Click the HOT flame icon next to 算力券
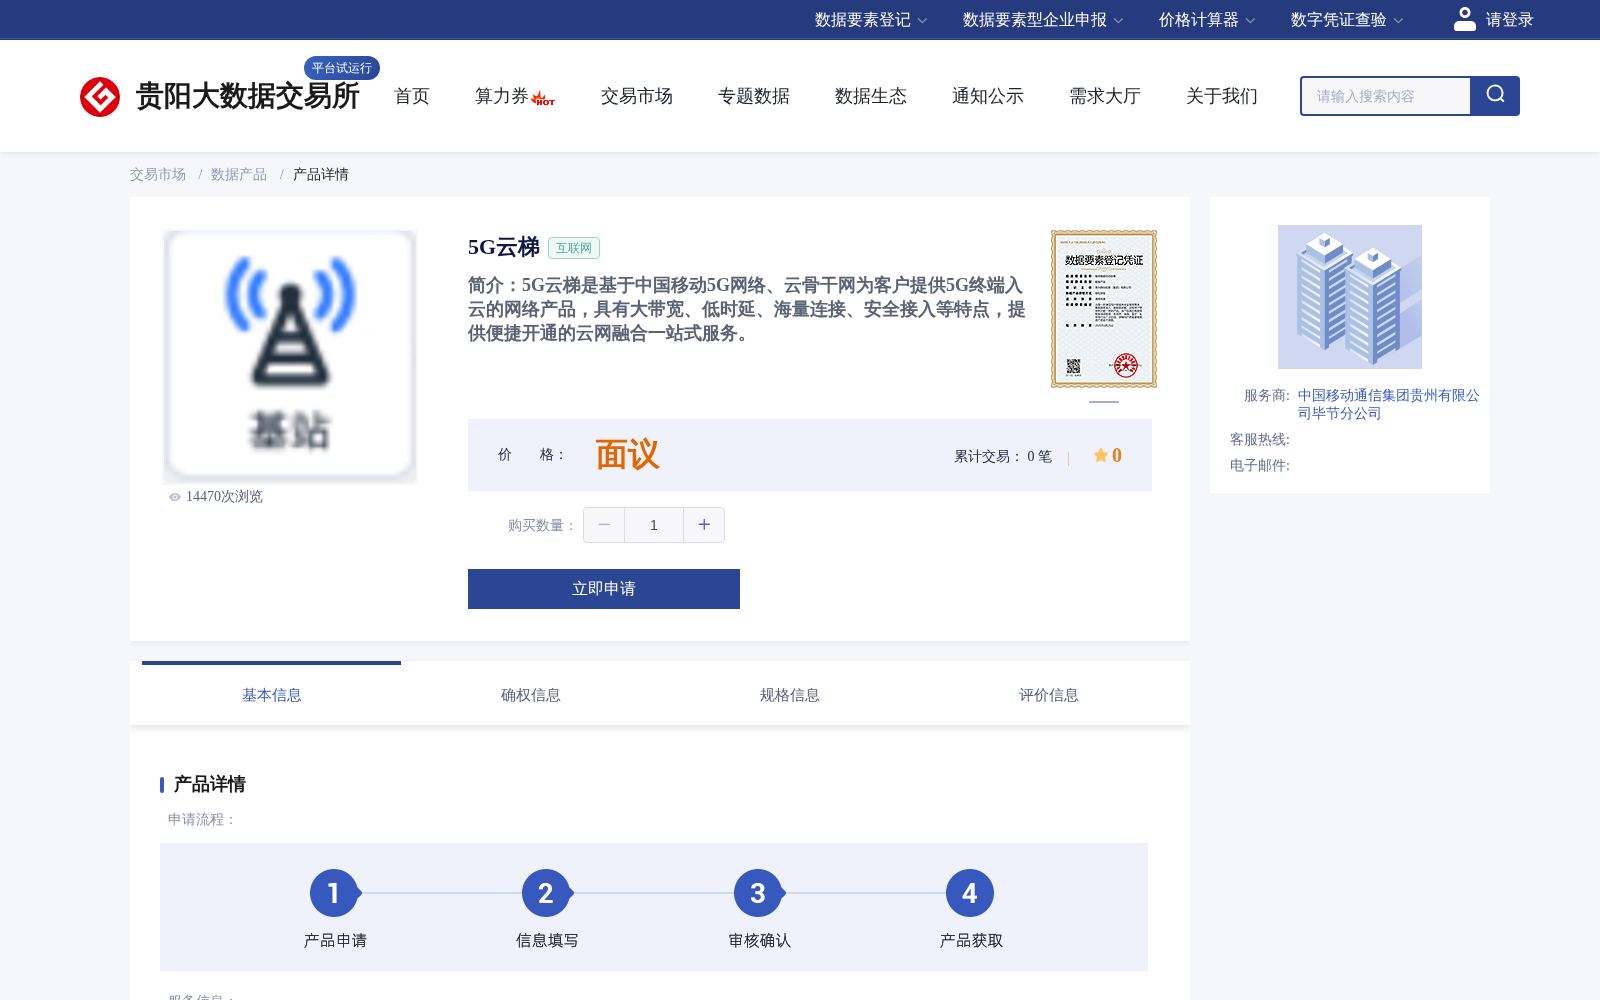 [543, 98]
